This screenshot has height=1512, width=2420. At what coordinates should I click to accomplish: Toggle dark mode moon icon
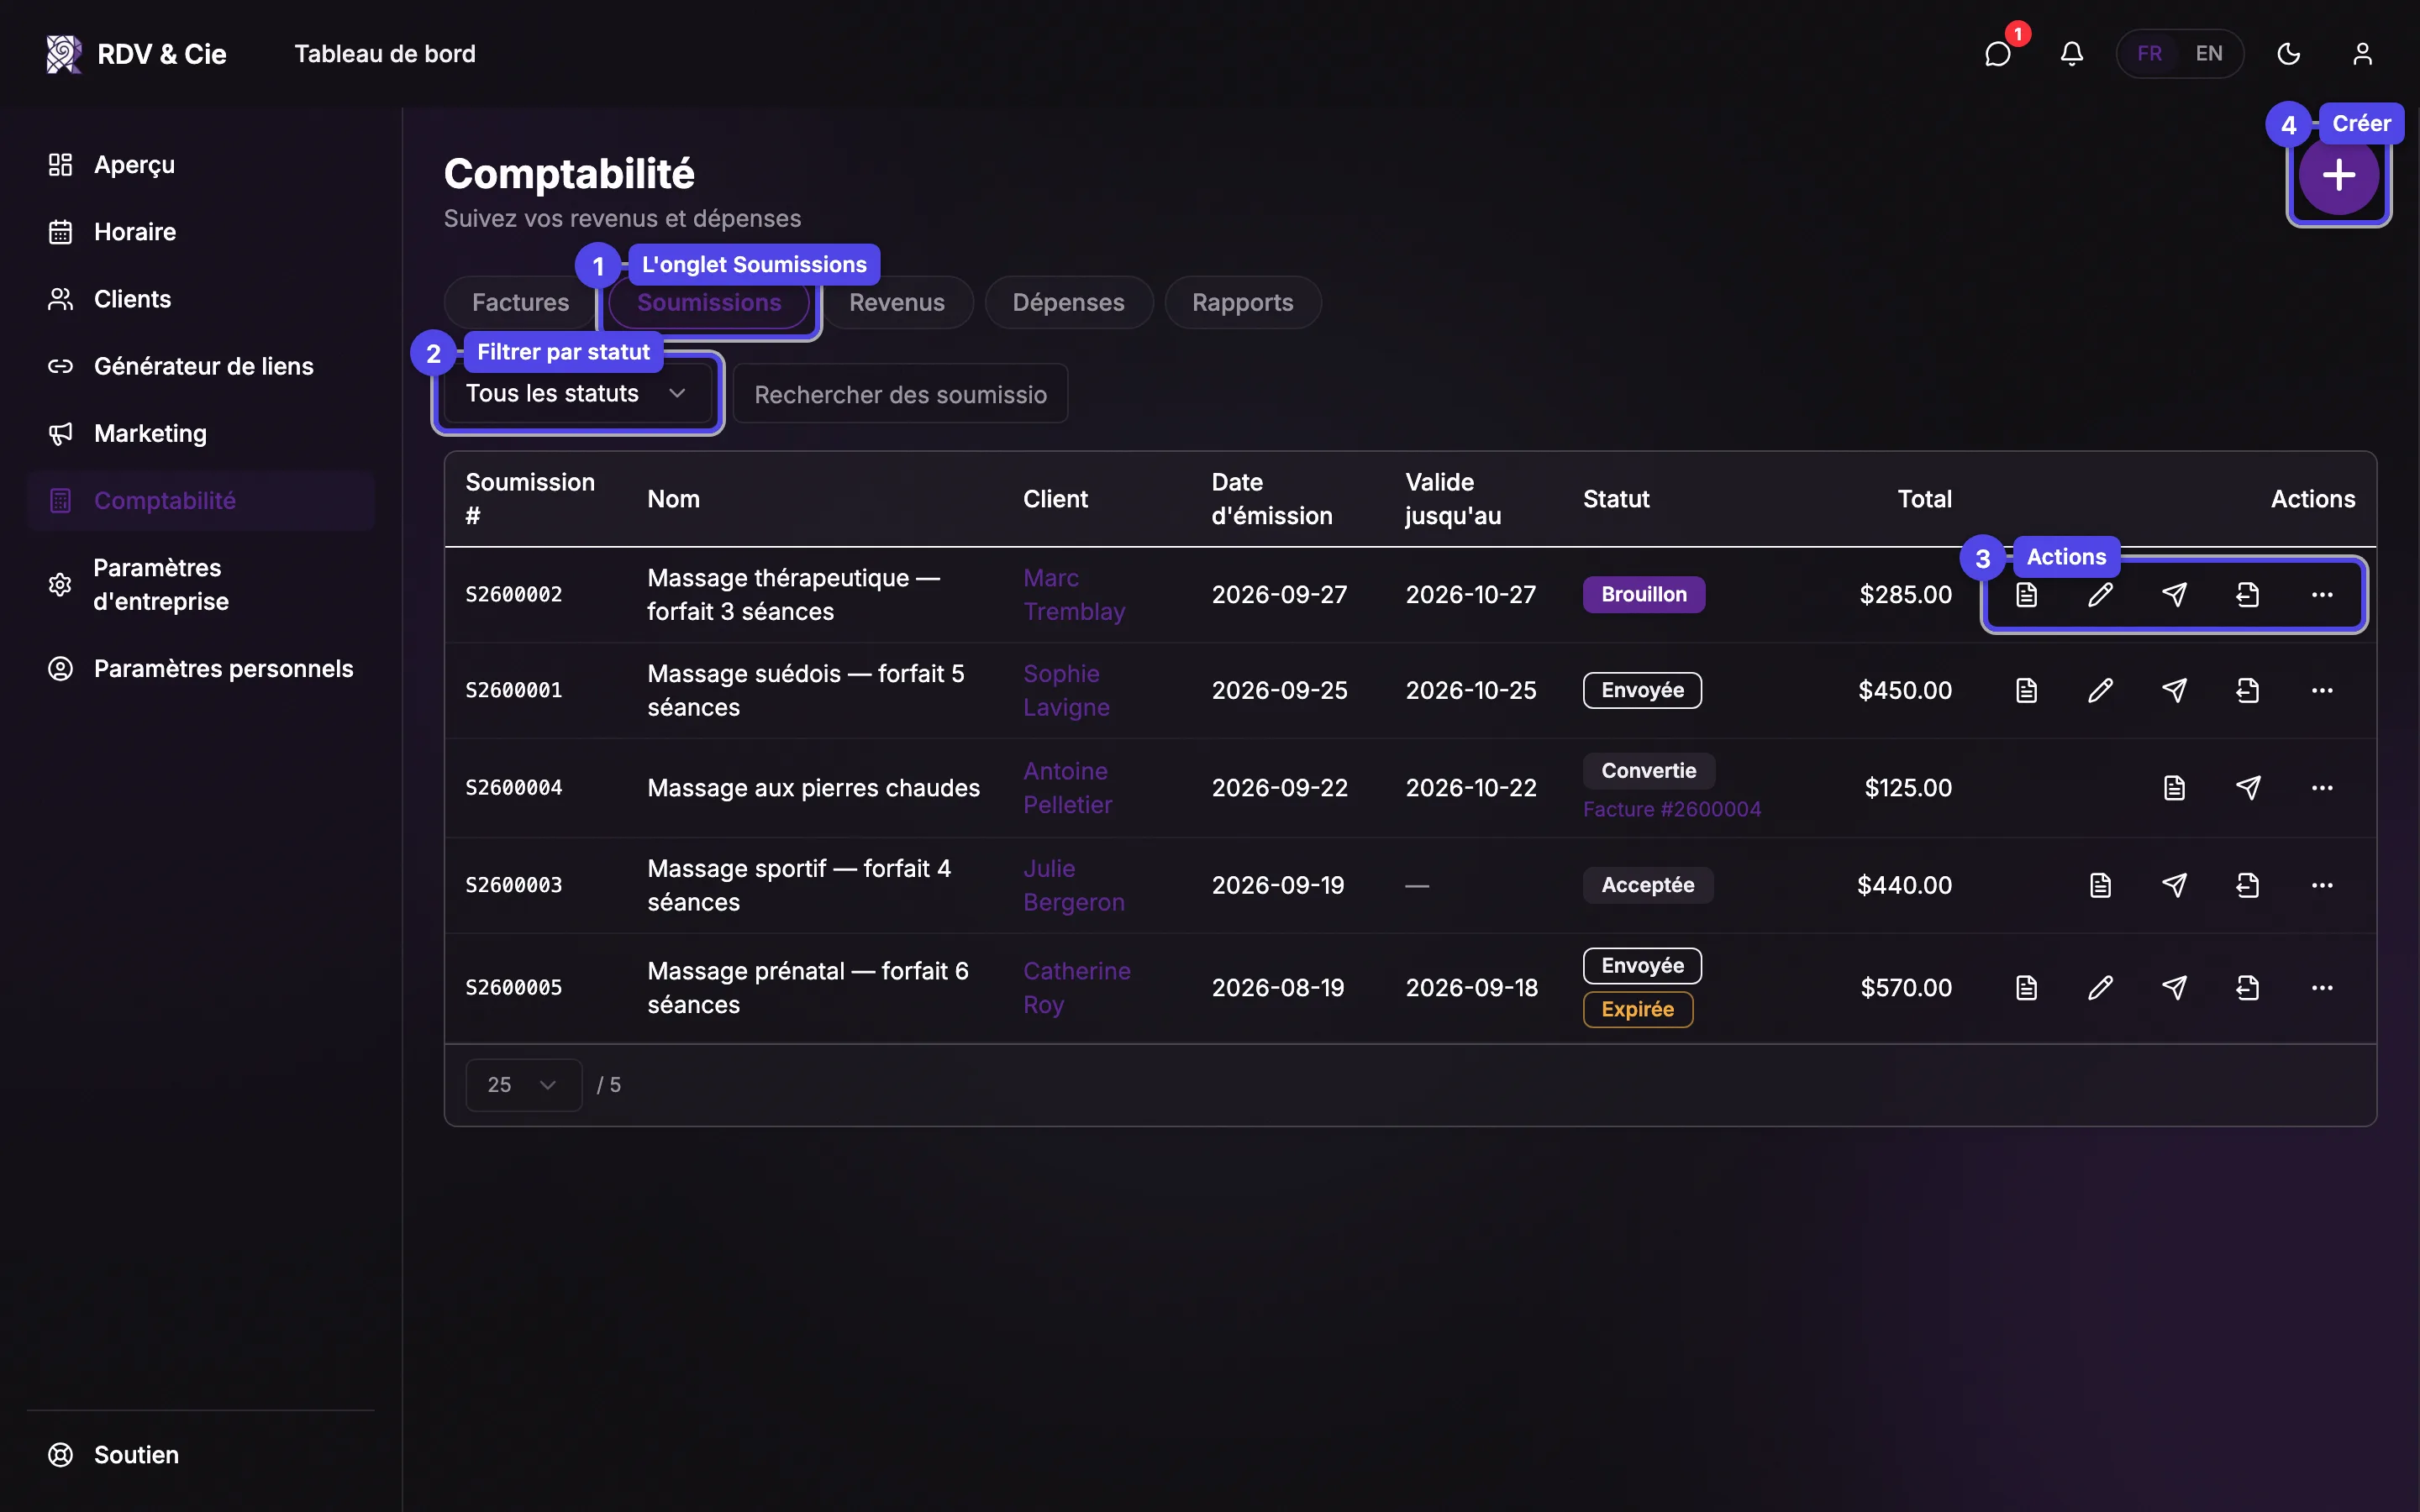tap(2289, 54)
